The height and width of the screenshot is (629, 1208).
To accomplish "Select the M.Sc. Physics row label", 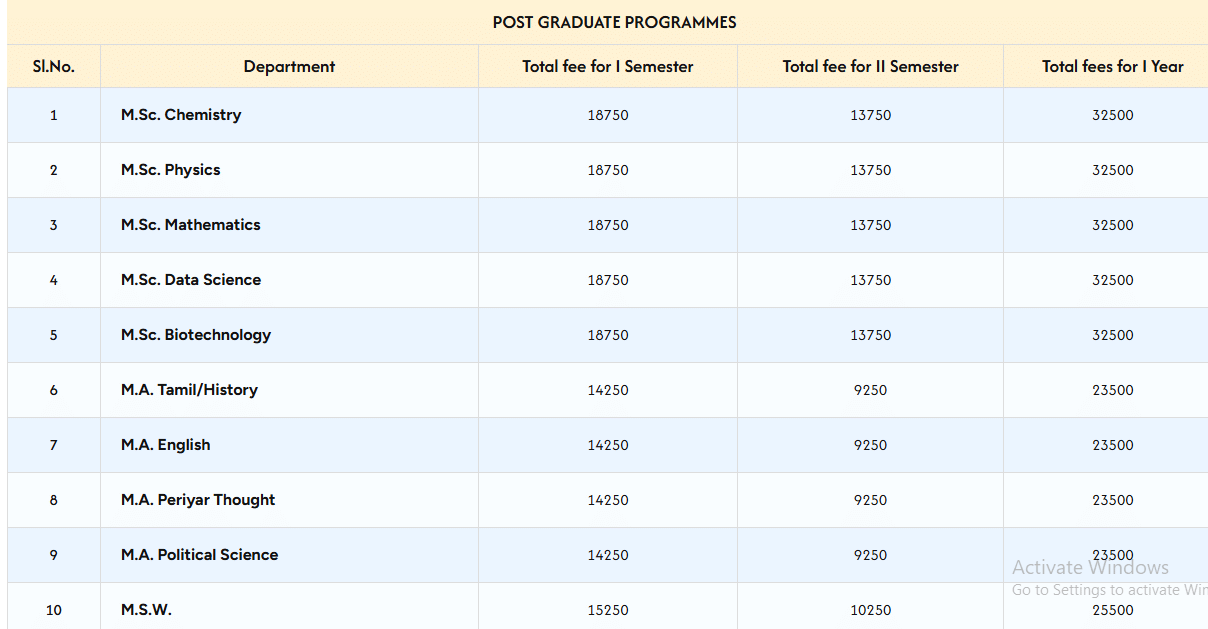I will [171, 170].
